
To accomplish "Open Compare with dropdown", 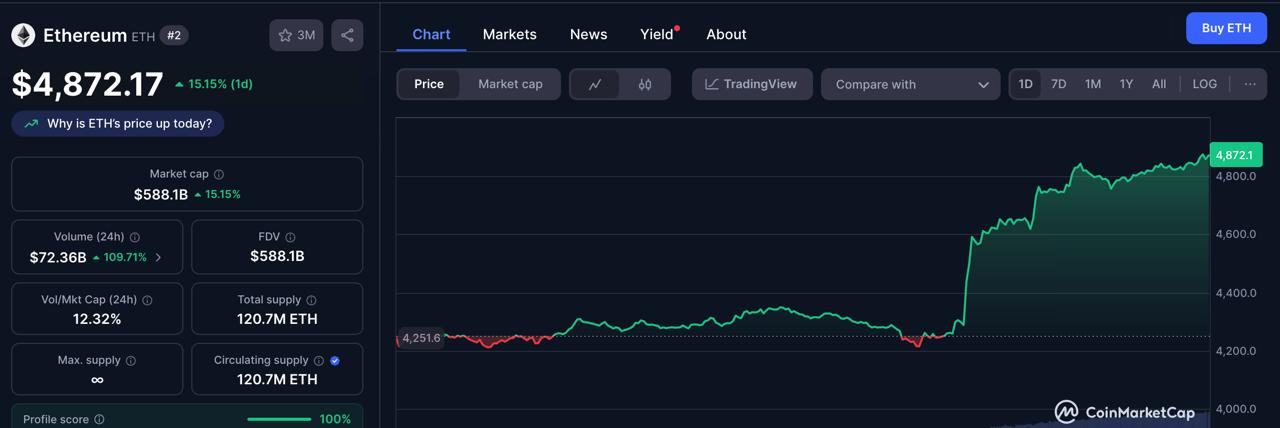I will [x=911, y=84].
